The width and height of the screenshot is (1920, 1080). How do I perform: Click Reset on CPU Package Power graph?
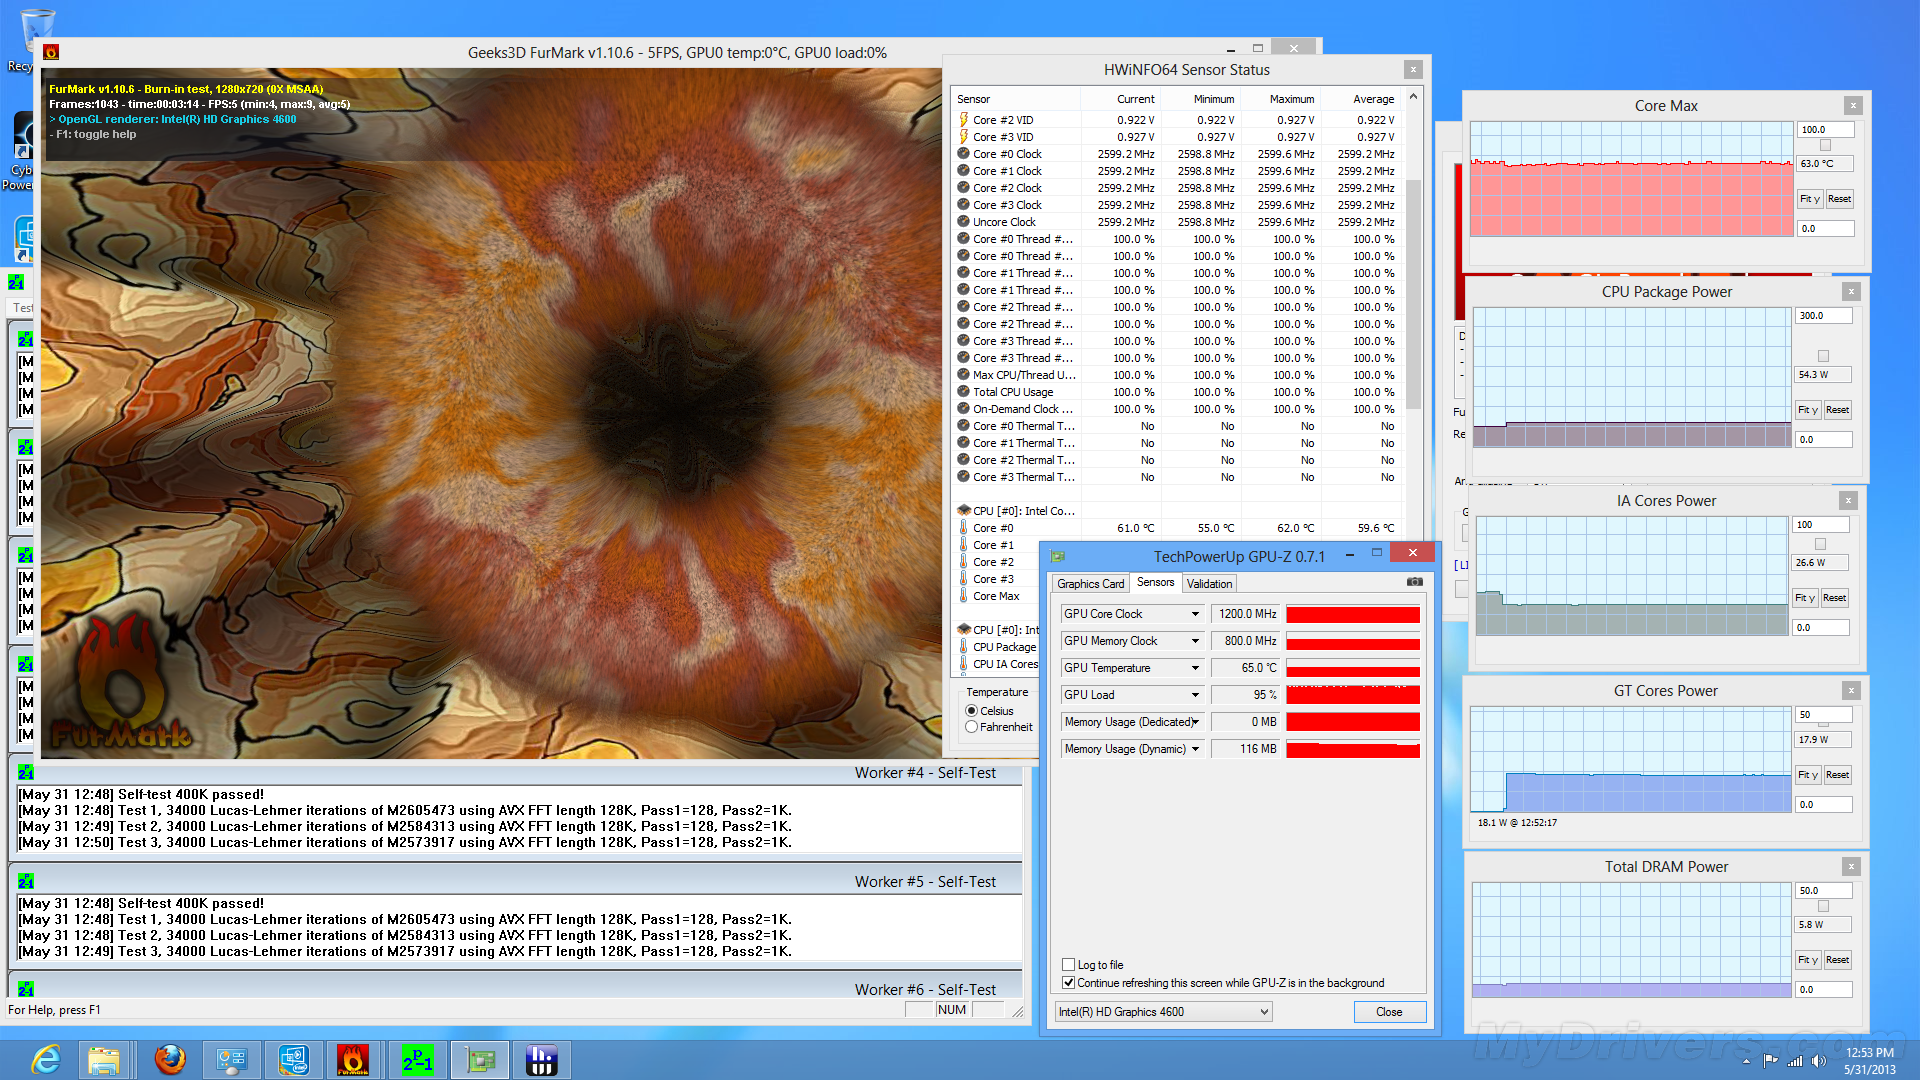pos(1837,410)
